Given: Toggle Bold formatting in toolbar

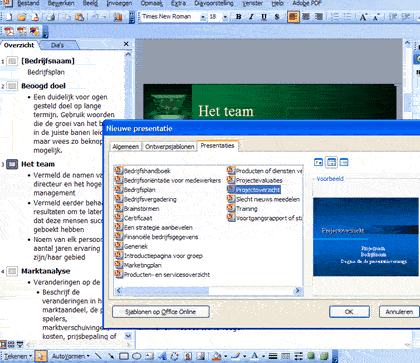Looking at the screenshot, I should click(239, 17).
